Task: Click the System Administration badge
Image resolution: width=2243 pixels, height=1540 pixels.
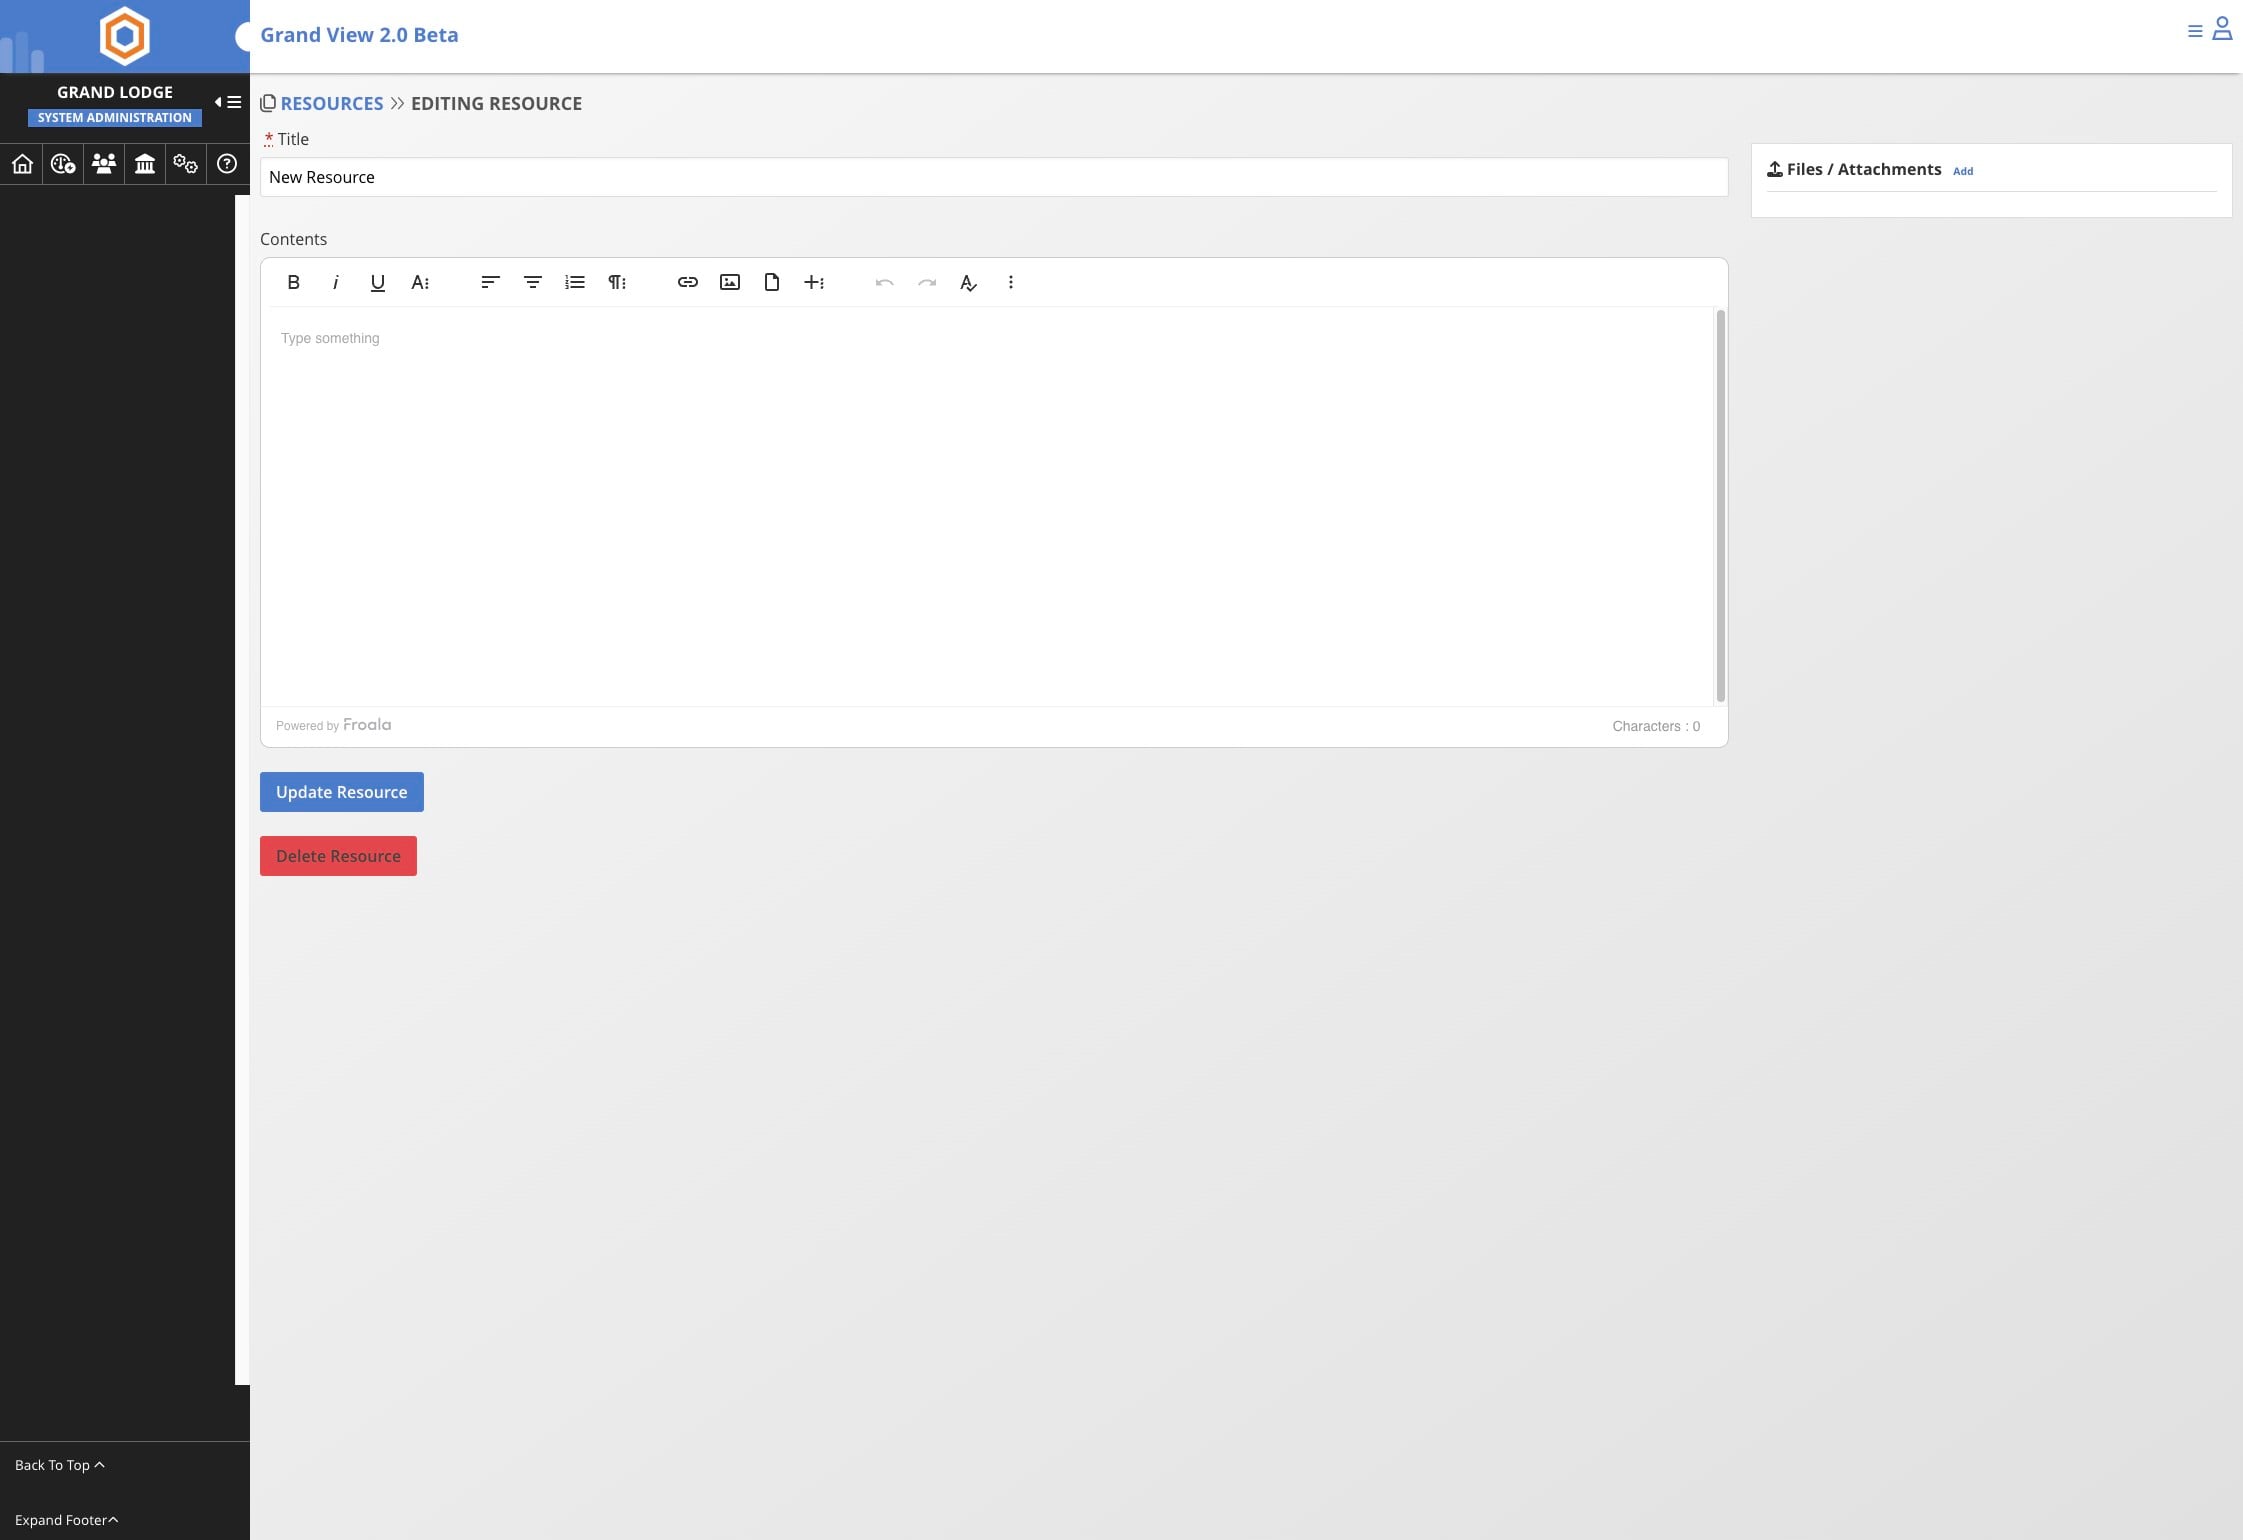Action: (115, 118)
